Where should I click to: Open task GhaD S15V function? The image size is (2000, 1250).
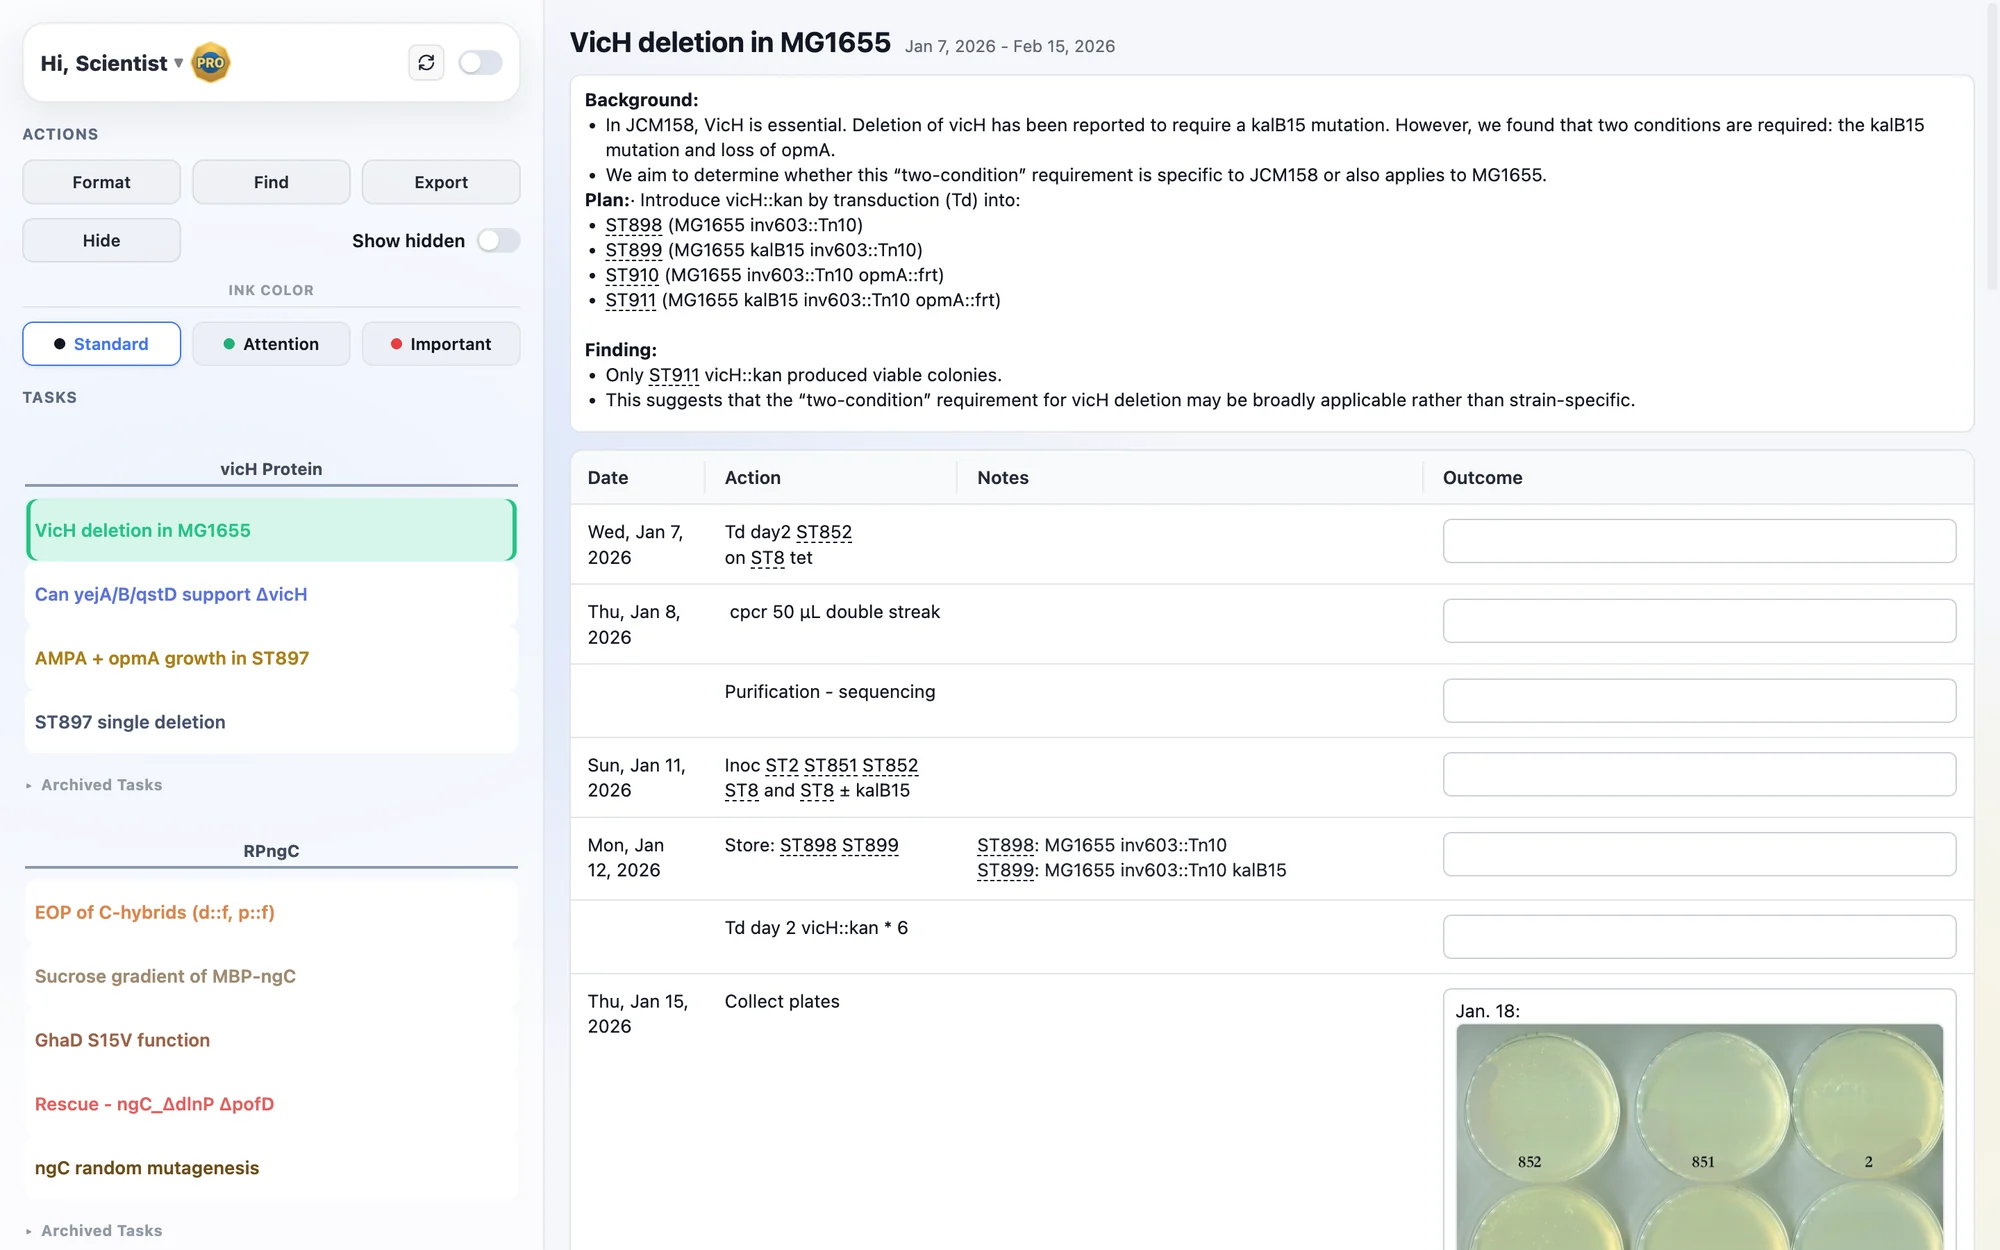point(271,1040)
